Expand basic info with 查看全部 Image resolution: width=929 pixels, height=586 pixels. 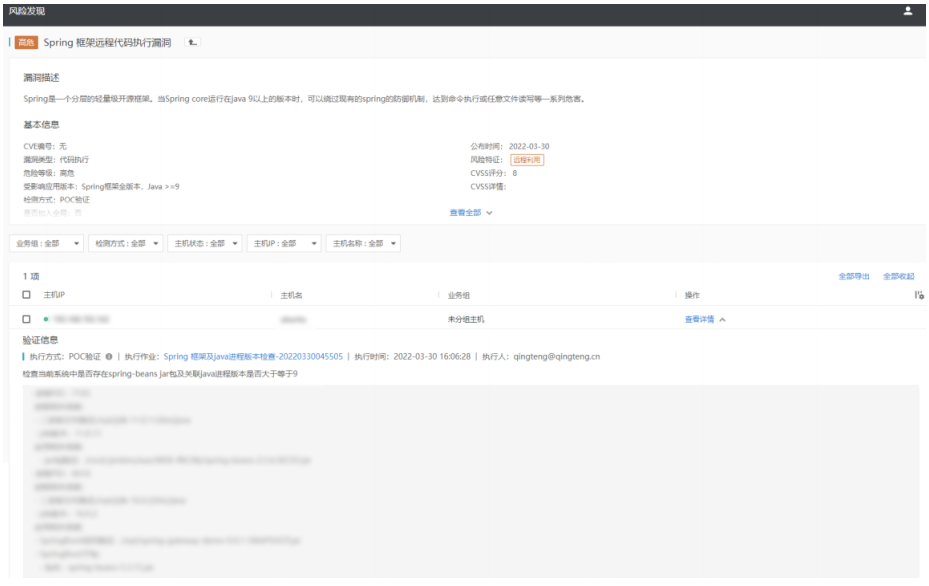click(x=470, y=213)
